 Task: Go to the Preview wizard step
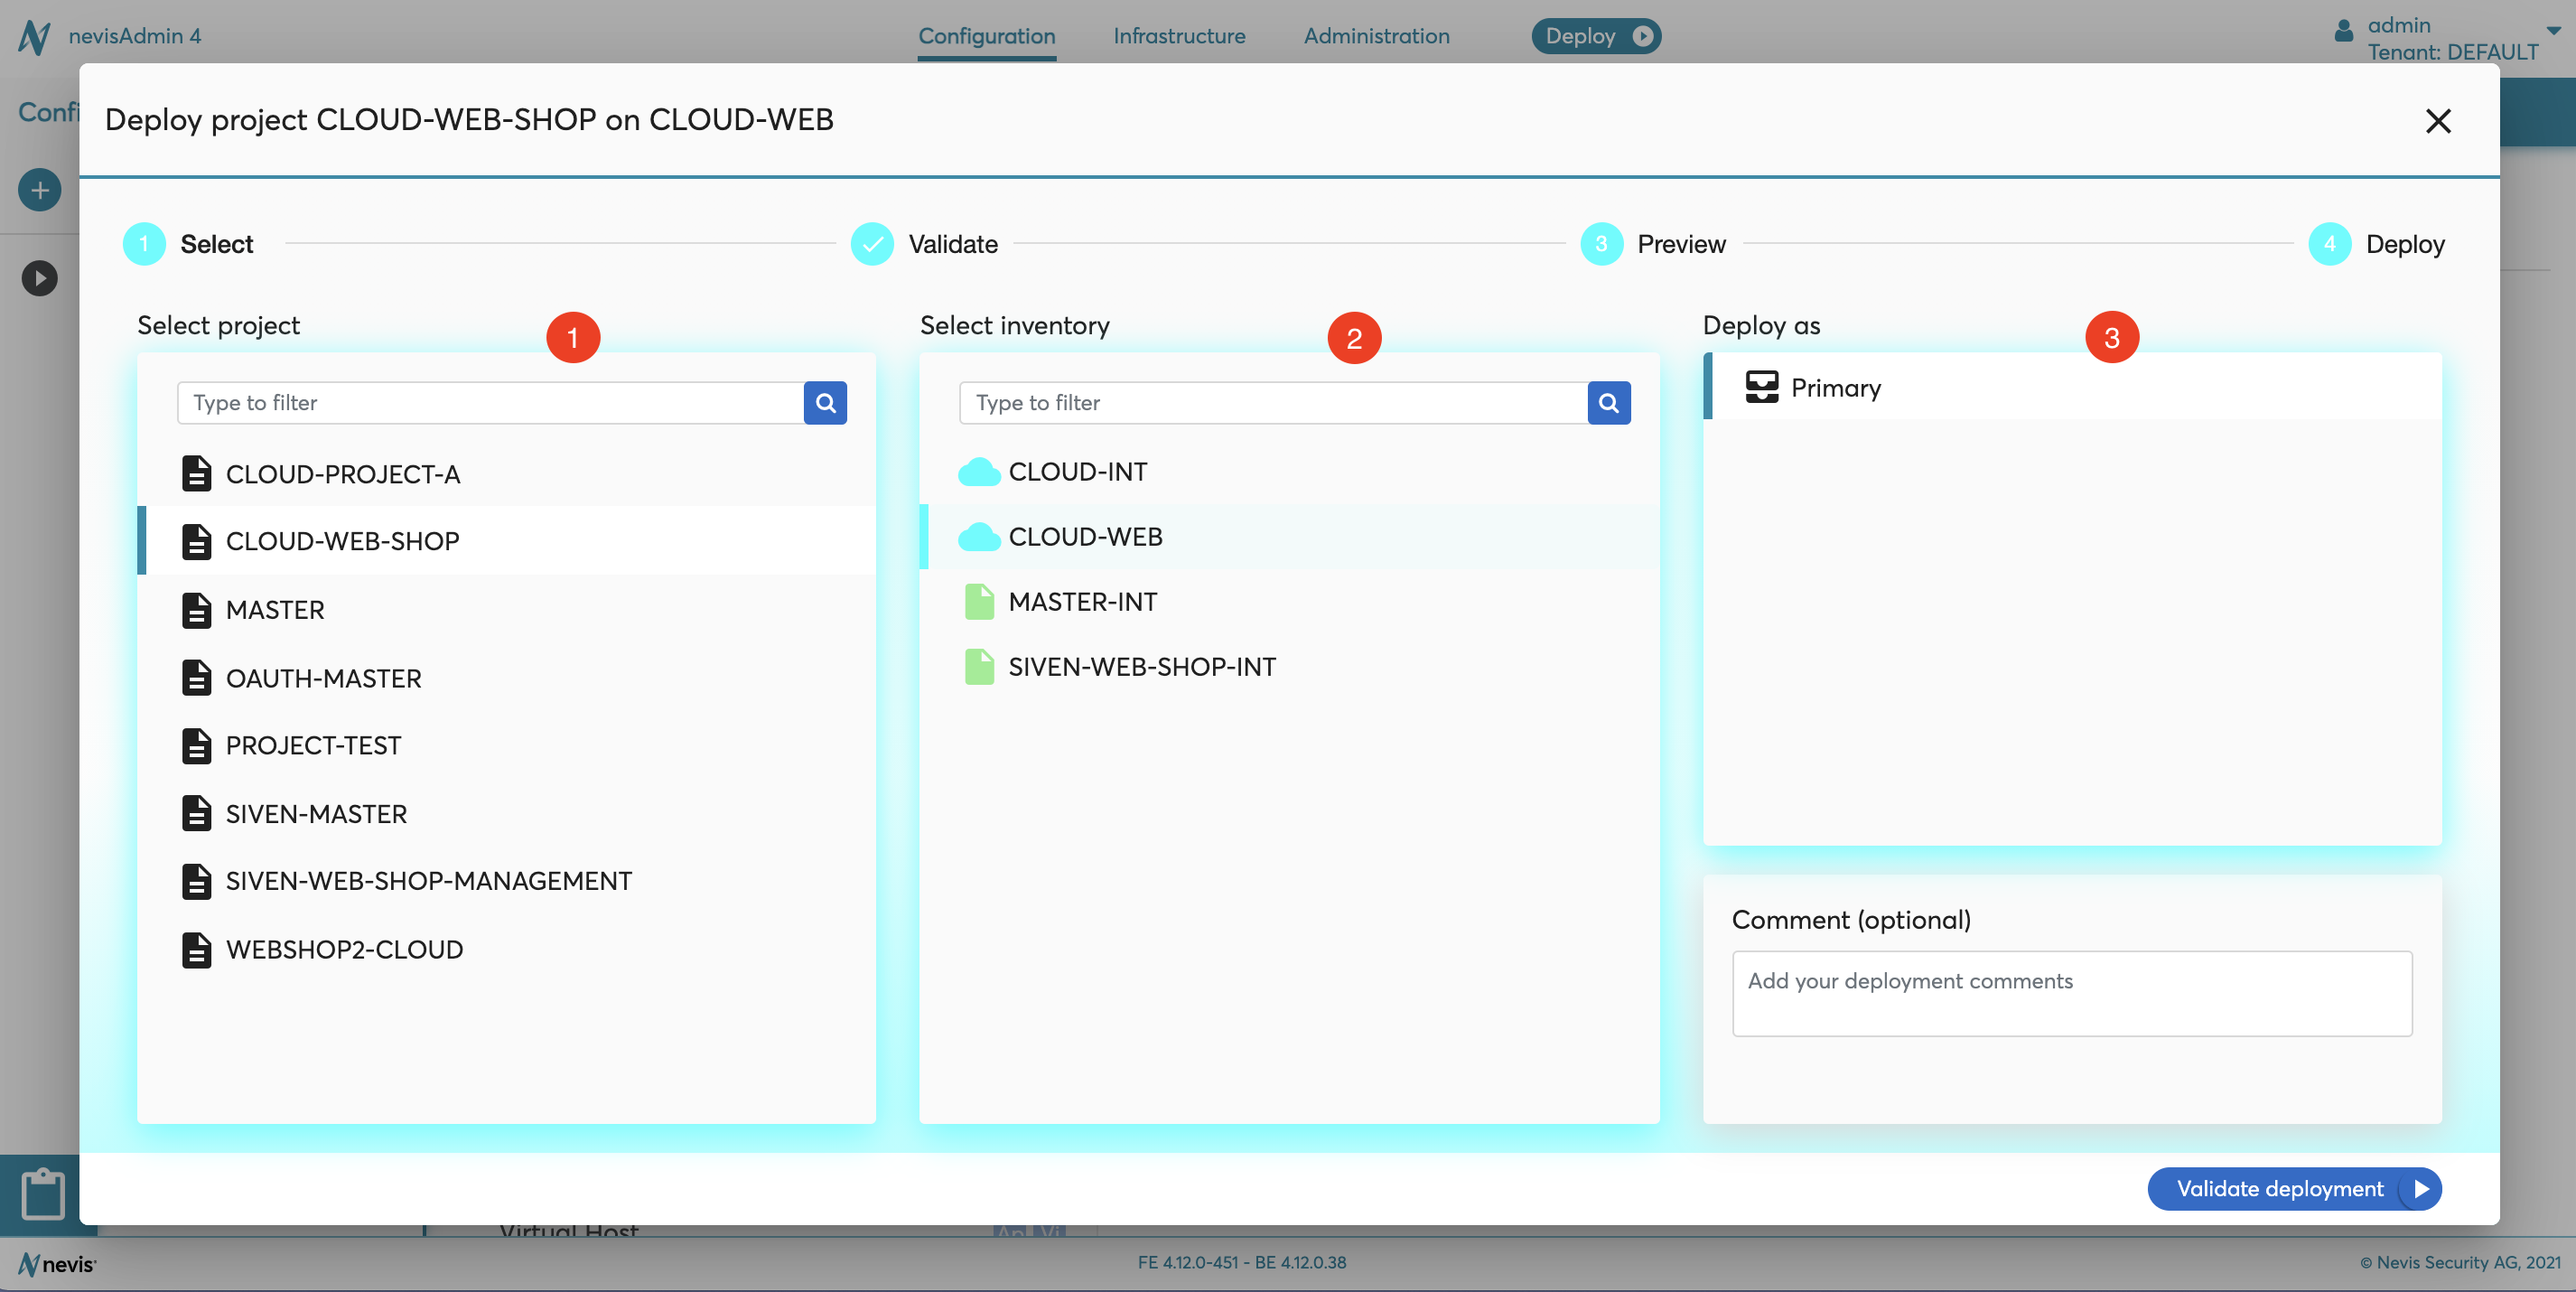tap(1680, 244)
